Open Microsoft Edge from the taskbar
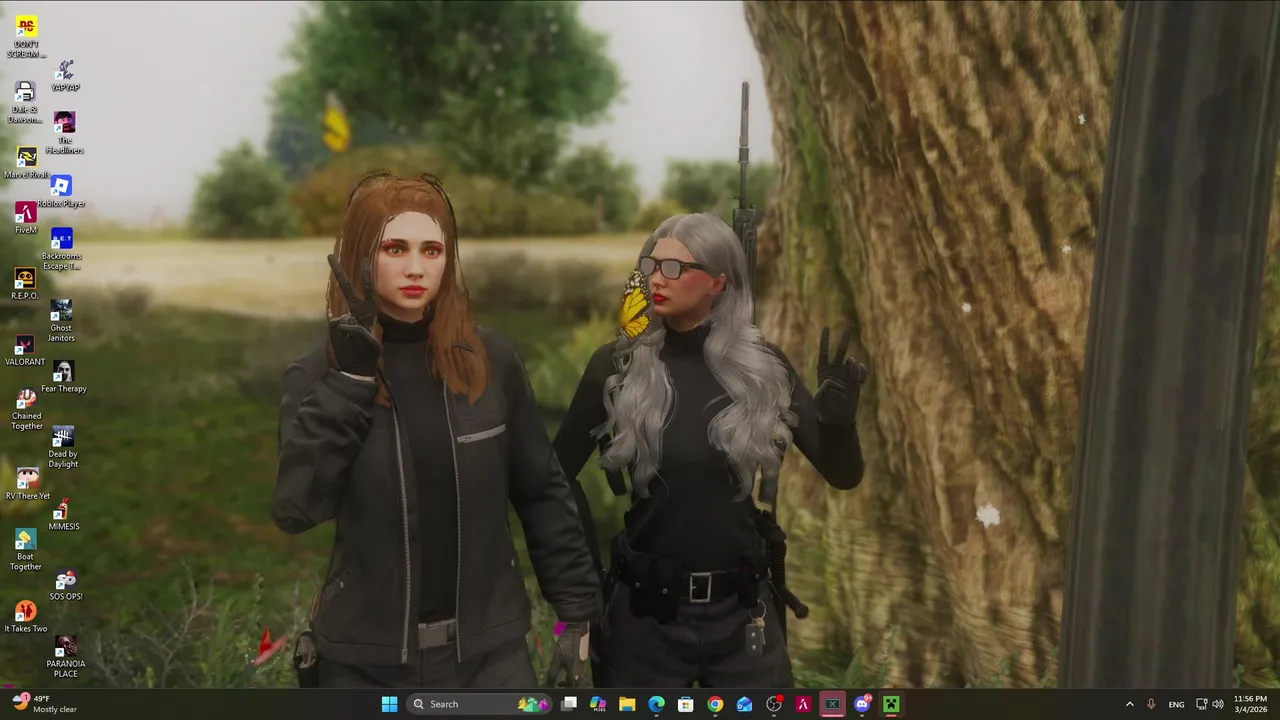The image size is (1280, 720). point(656,704)
